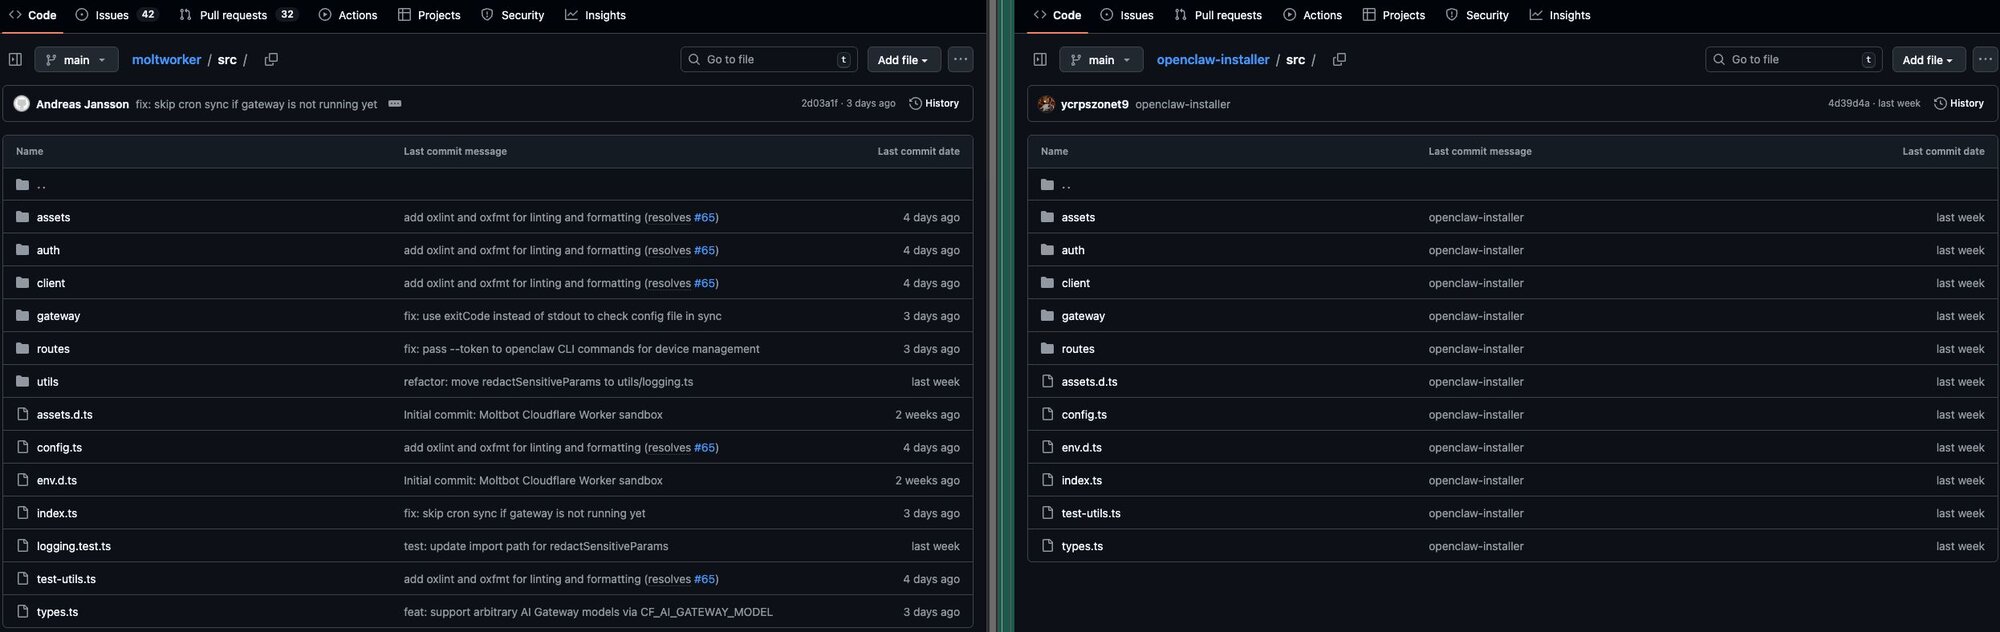Screen dimensions: 2000x632
Task: Expand commit message ellipsis for Andreas Jansson commit
Action: tap(395, 104)
